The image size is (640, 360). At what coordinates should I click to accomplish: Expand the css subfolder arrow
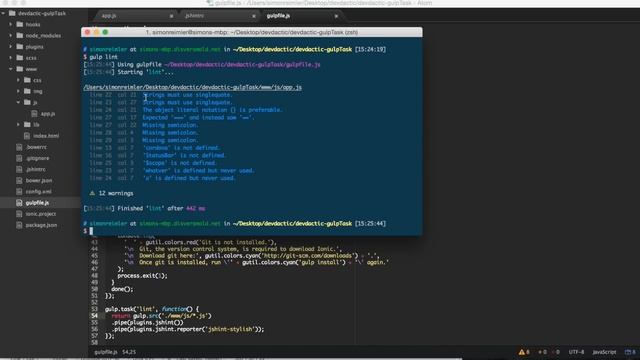tap(18, 80)
